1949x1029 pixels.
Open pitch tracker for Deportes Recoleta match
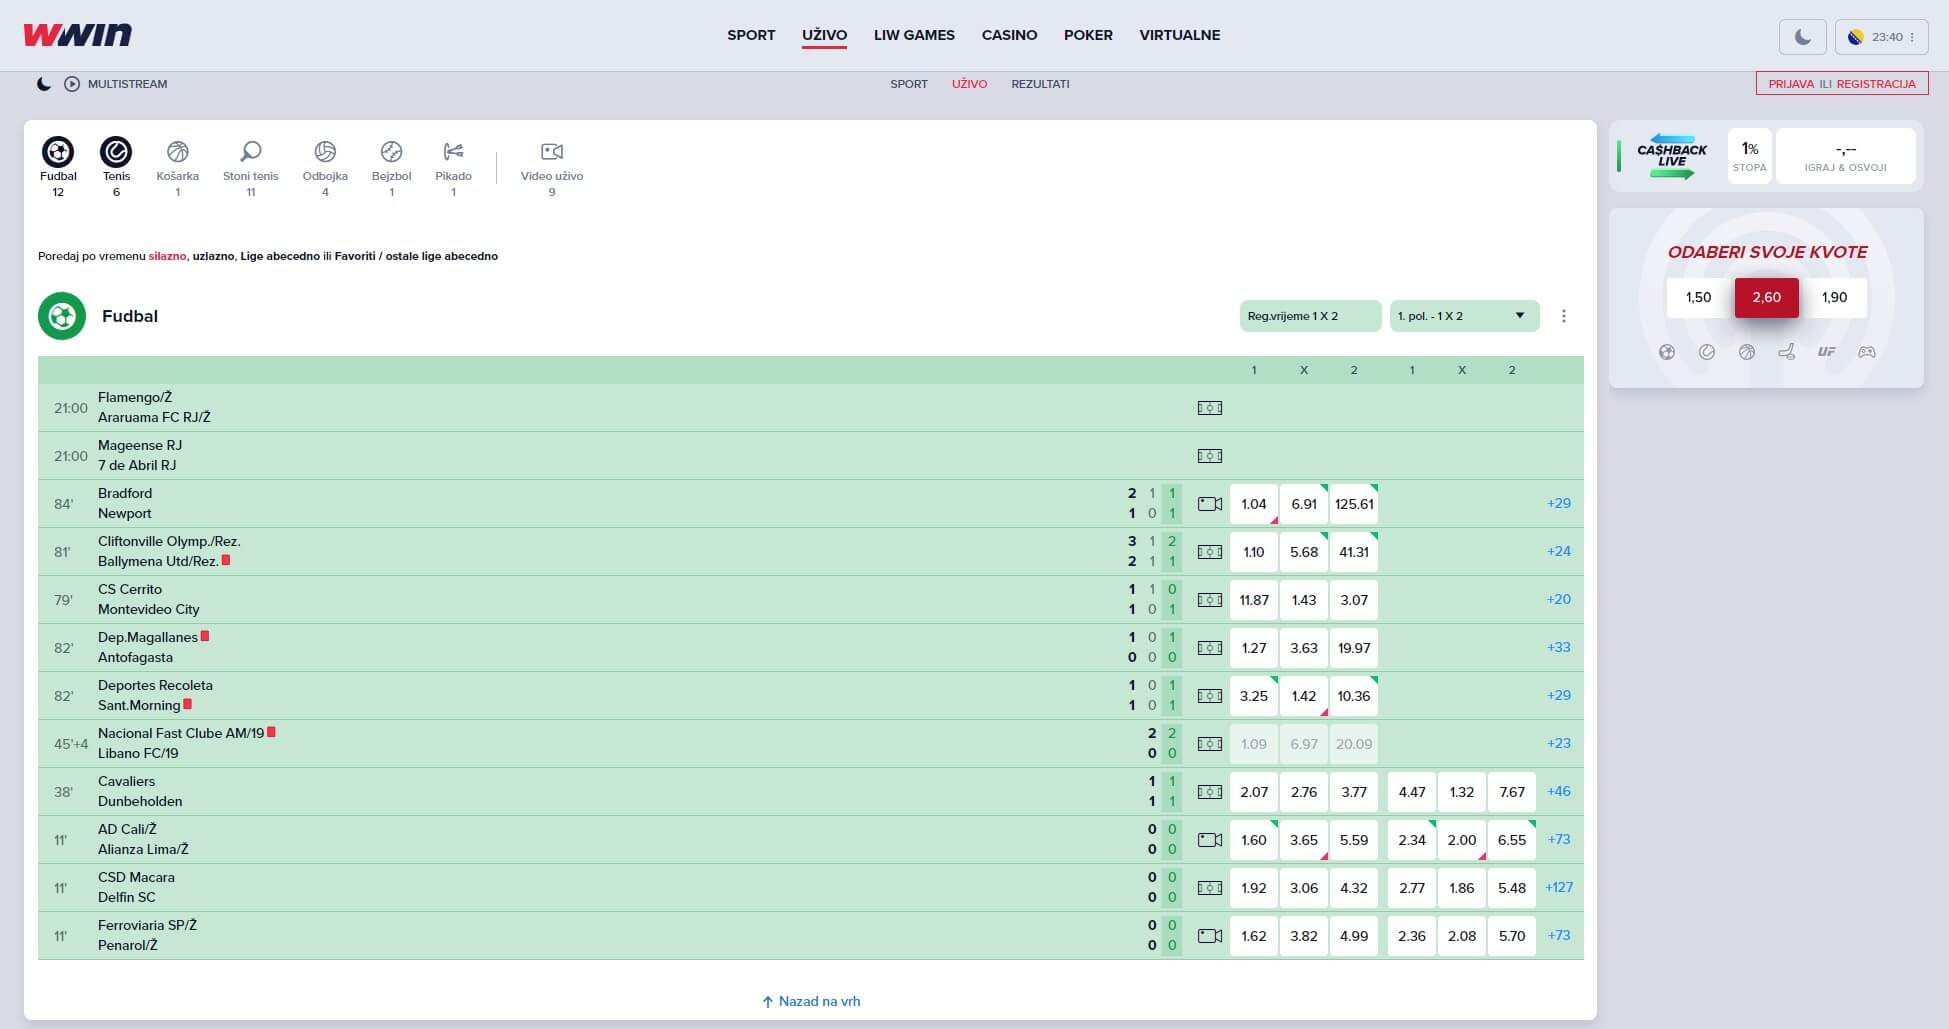click(1210, 696)
